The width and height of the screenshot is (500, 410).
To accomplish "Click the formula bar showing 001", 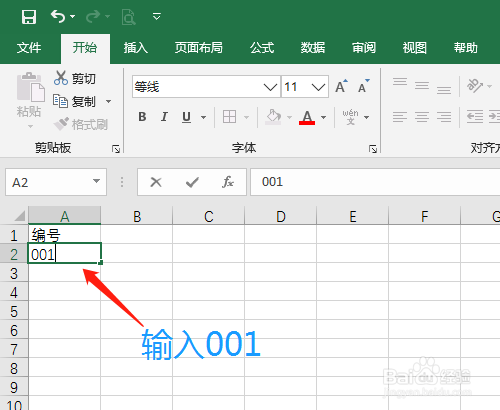I will coord(375,182).
